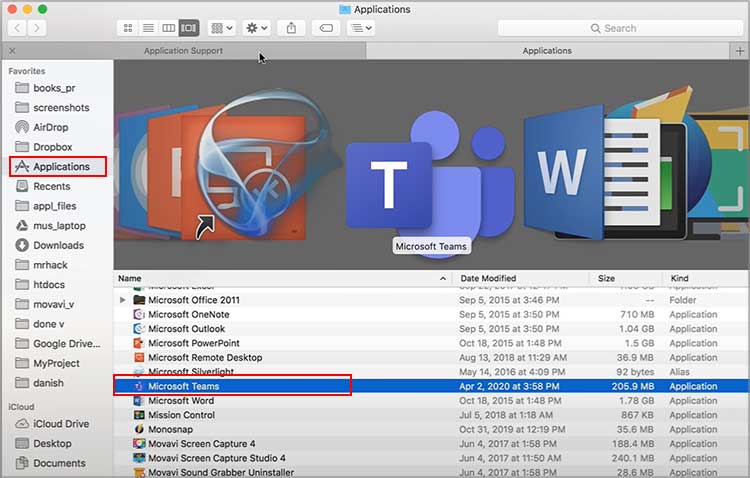The image size is (750, 478).
Task: Open MyProject folder in the sidebar
Action: click(57, 363)
